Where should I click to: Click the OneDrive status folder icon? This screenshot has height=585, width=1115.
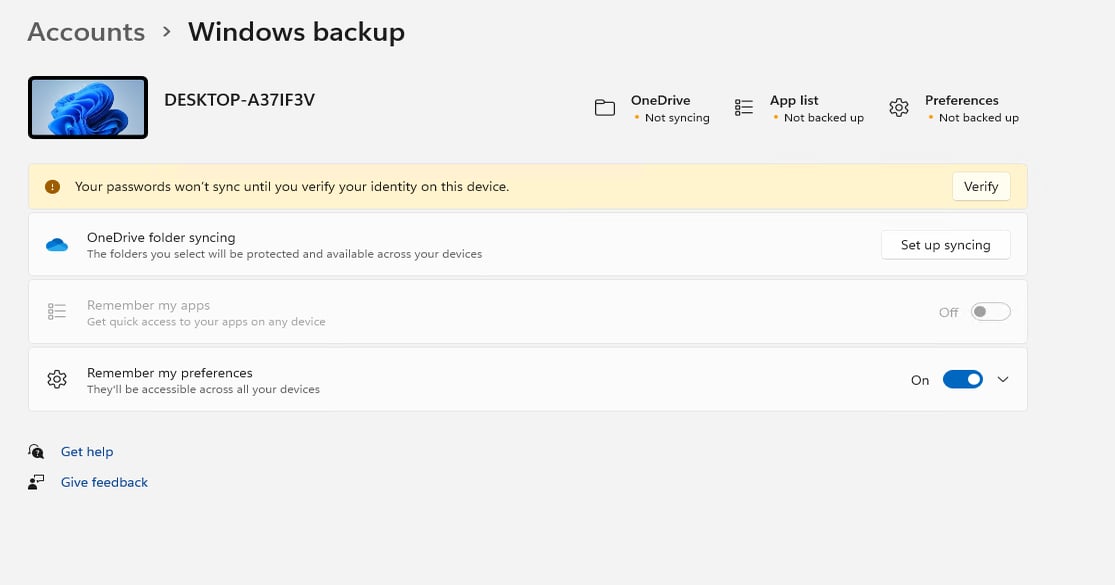(605, 107)
